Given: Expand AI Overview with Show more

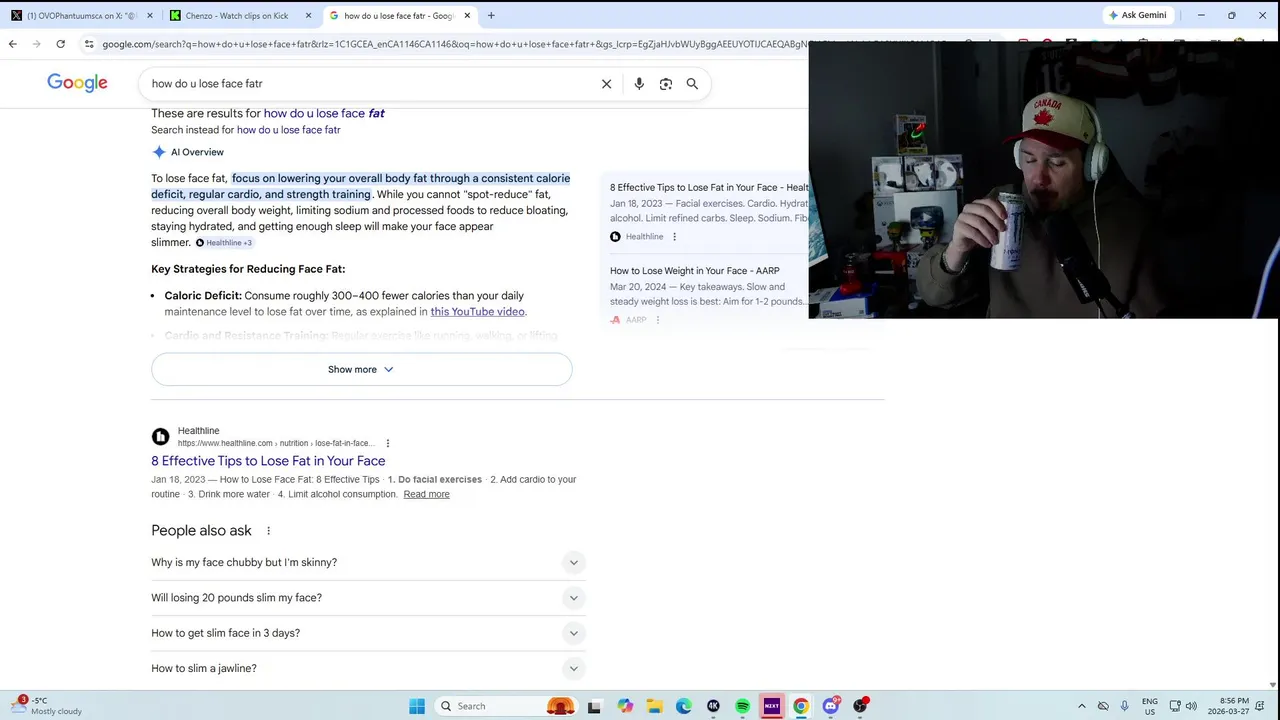Looking at the screenshot, I should point(361,370).
